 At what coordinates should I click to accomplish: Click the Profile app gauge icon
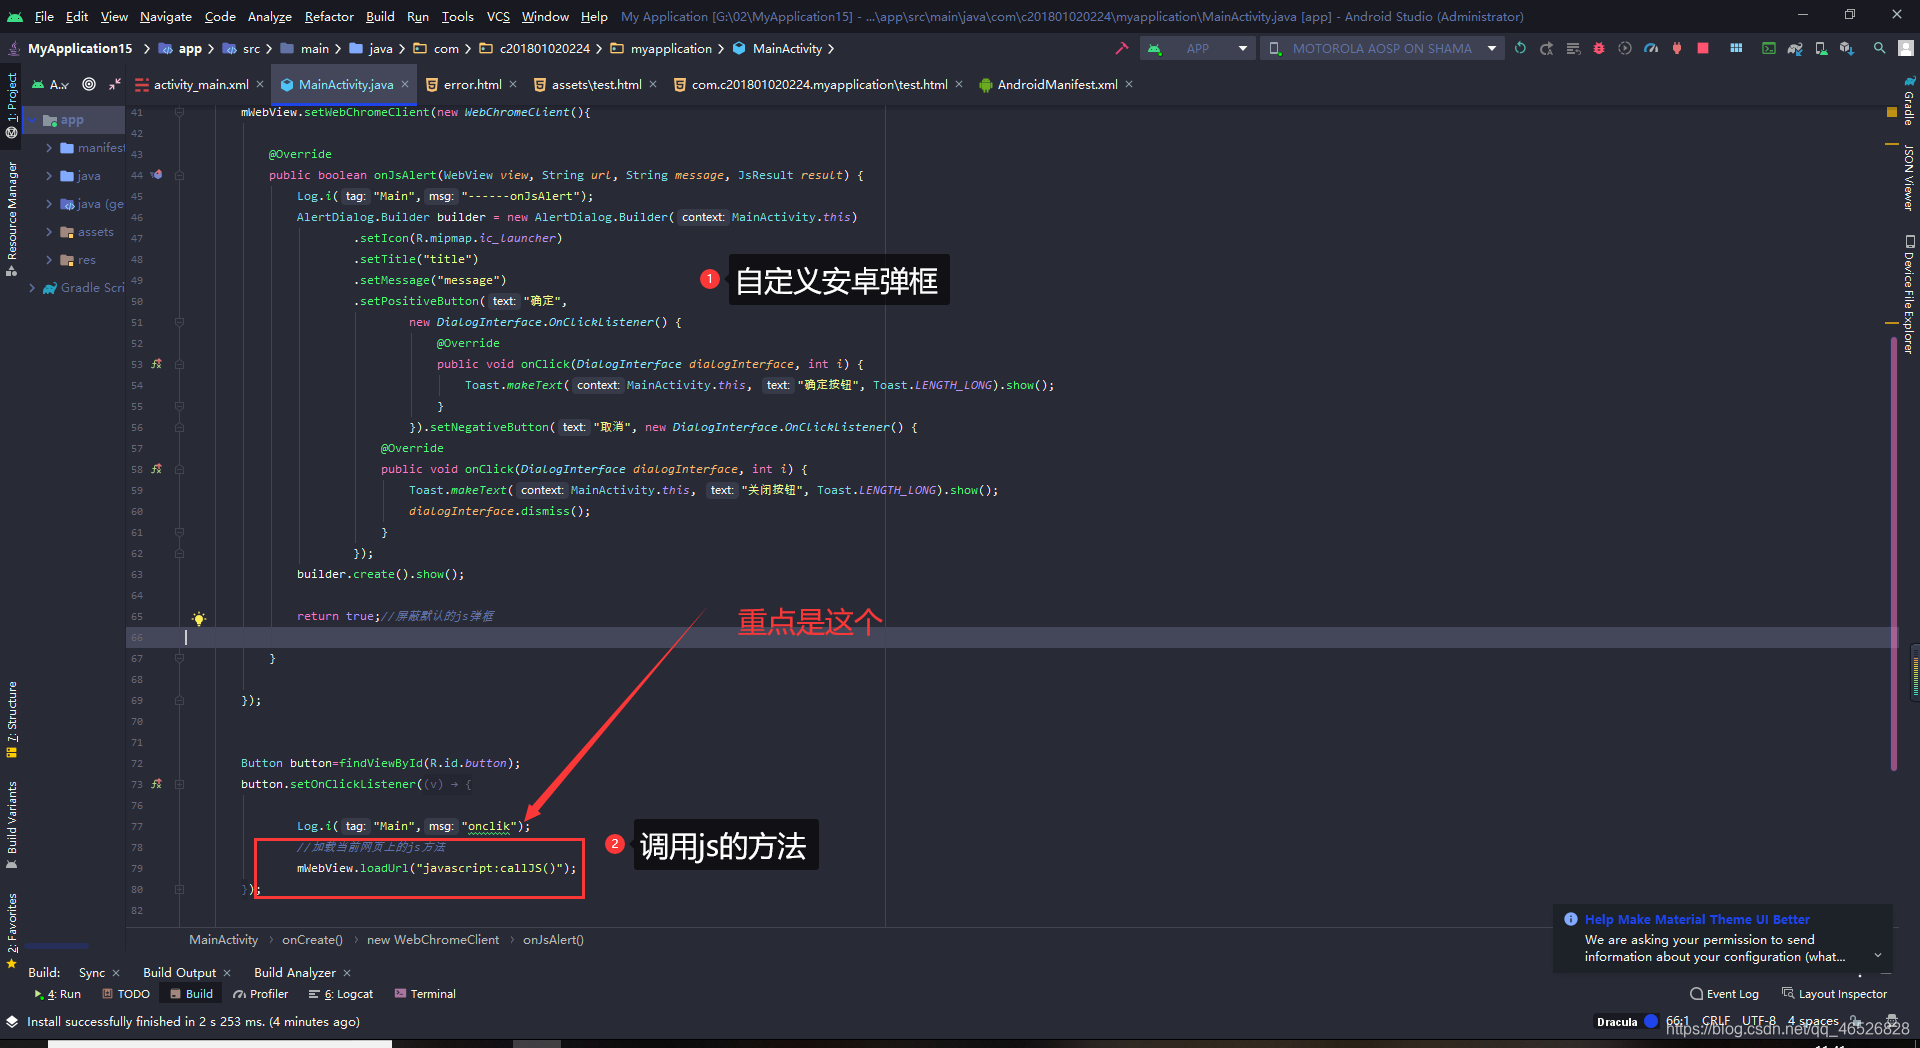coord(1651,48)
